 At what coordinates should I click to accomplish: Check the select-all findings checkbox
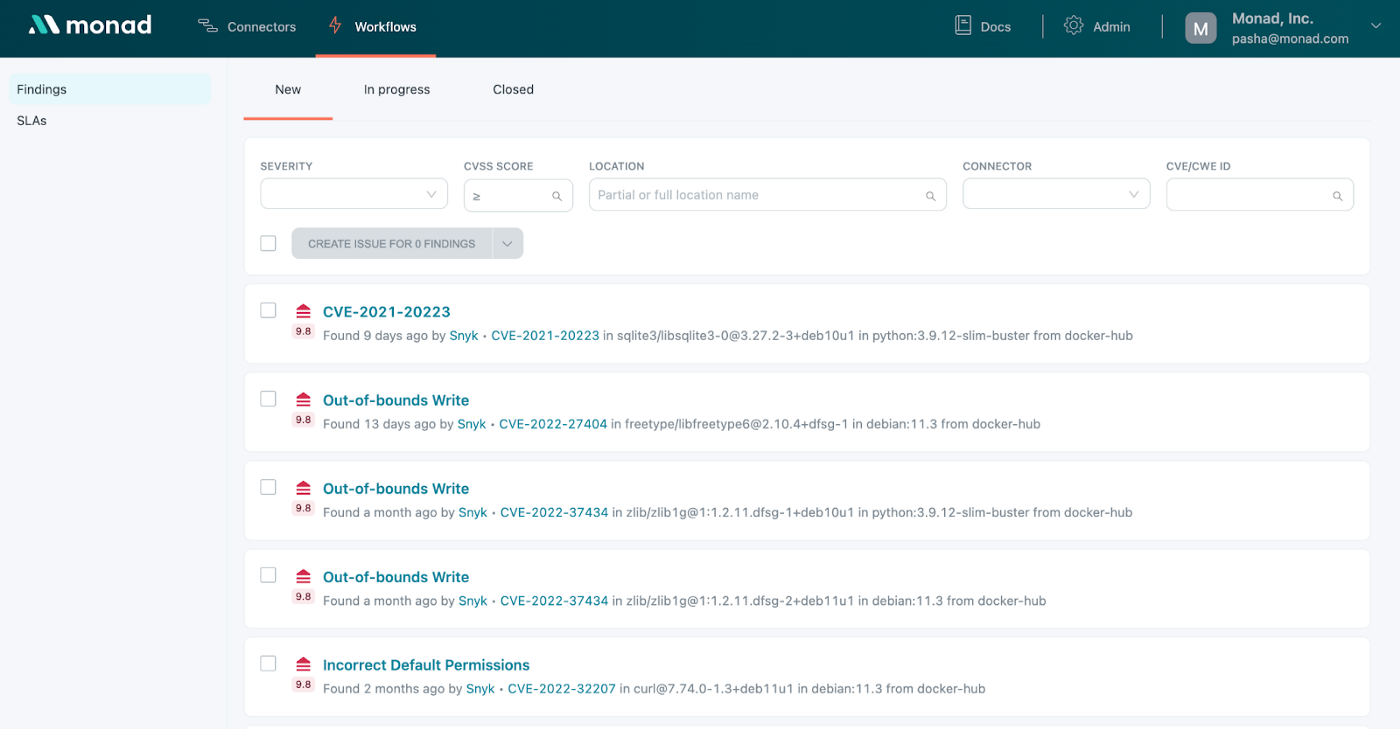268,243
